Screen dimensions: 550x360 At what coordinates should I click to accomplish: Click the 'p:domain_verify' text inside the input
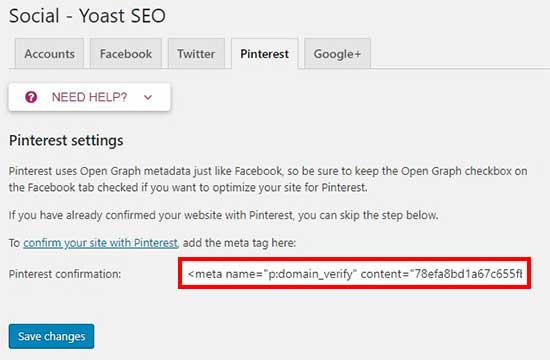click(x=310, y=274)
